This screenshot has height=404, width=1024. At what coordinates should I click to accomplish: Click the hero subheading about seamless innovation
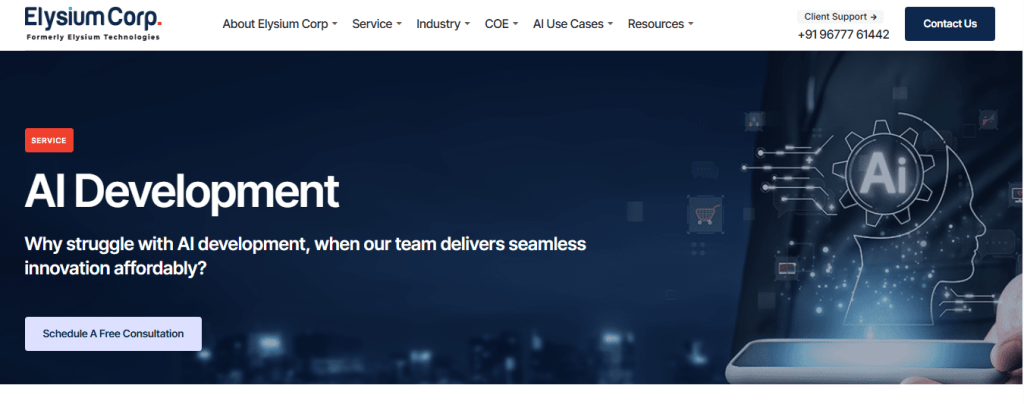(305, 256)
